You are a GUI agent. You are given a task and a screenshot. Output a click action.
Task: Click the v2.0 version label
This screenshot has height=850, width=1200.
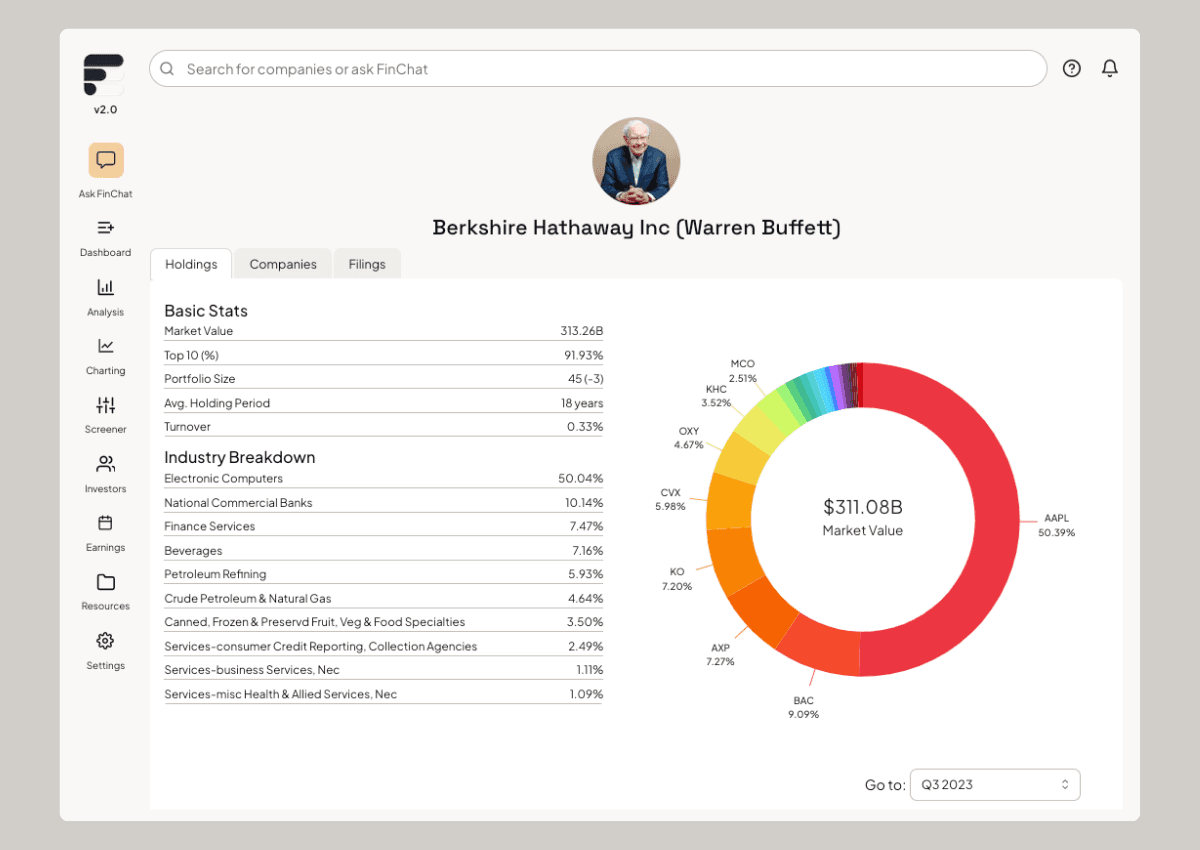tap(105, 109)
